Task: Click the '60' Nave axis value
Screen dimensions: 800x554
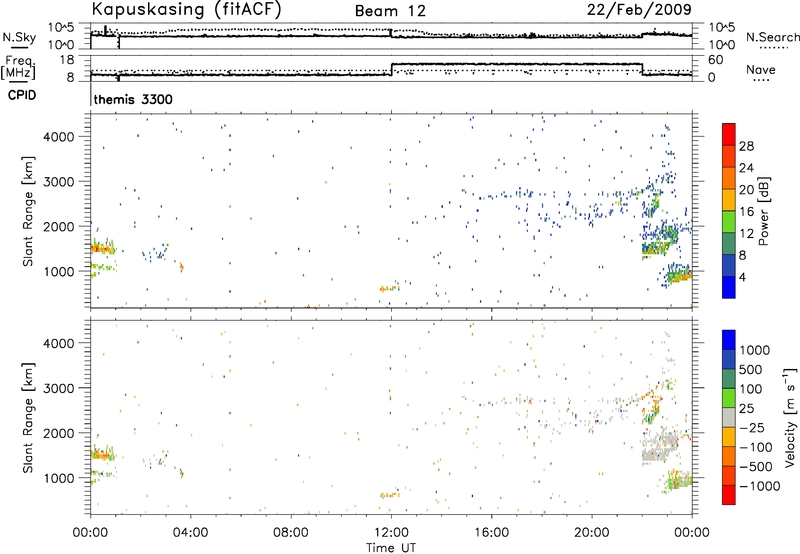Action: pos(716,60)
